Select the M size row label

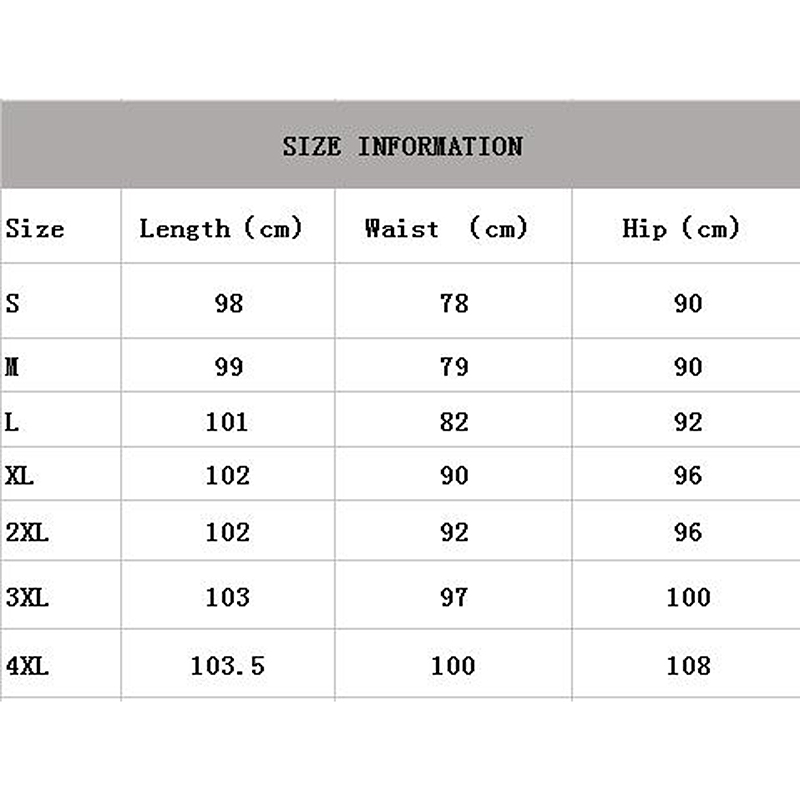(12, 367)
